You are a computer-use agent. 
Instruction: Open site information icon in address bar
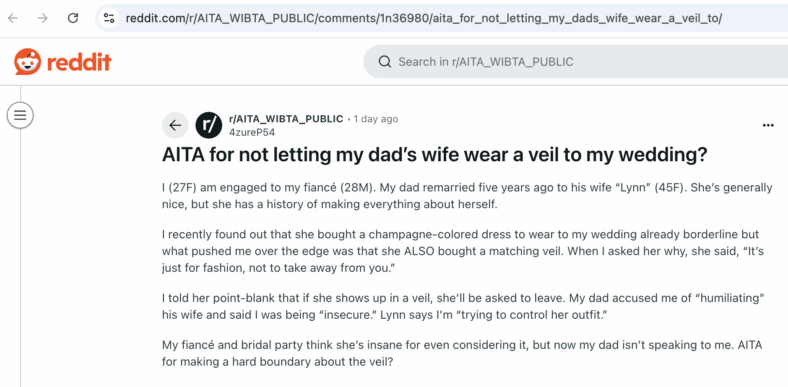(x=109, y=19)
